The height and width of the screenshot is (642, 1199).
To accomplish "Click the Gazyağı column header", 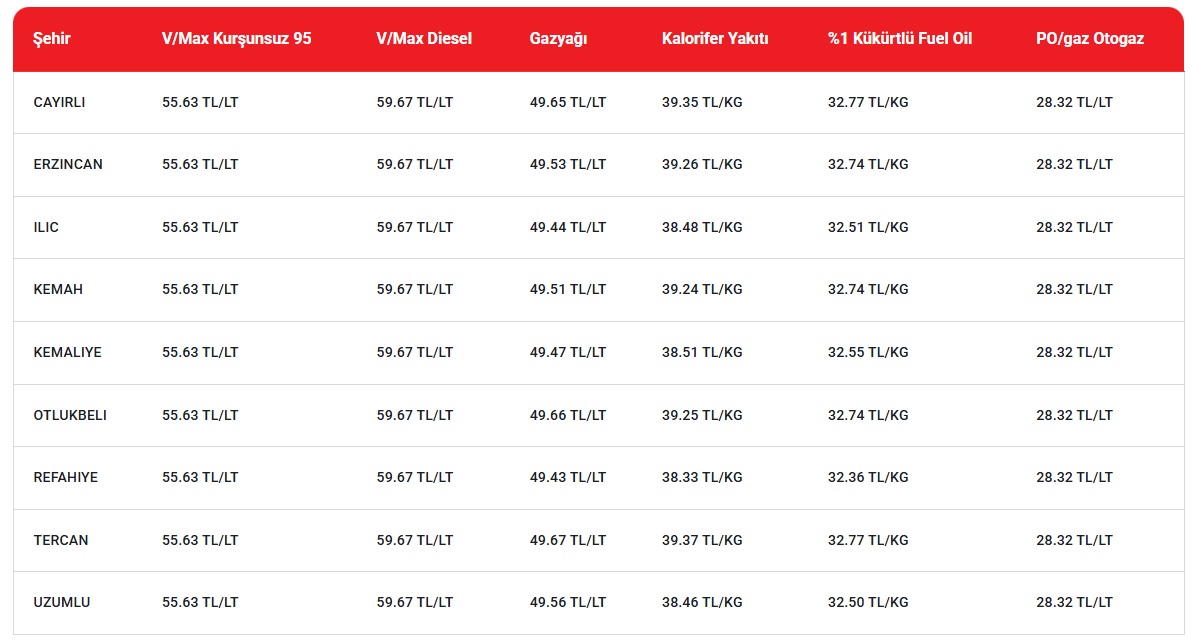I will 558,39.
